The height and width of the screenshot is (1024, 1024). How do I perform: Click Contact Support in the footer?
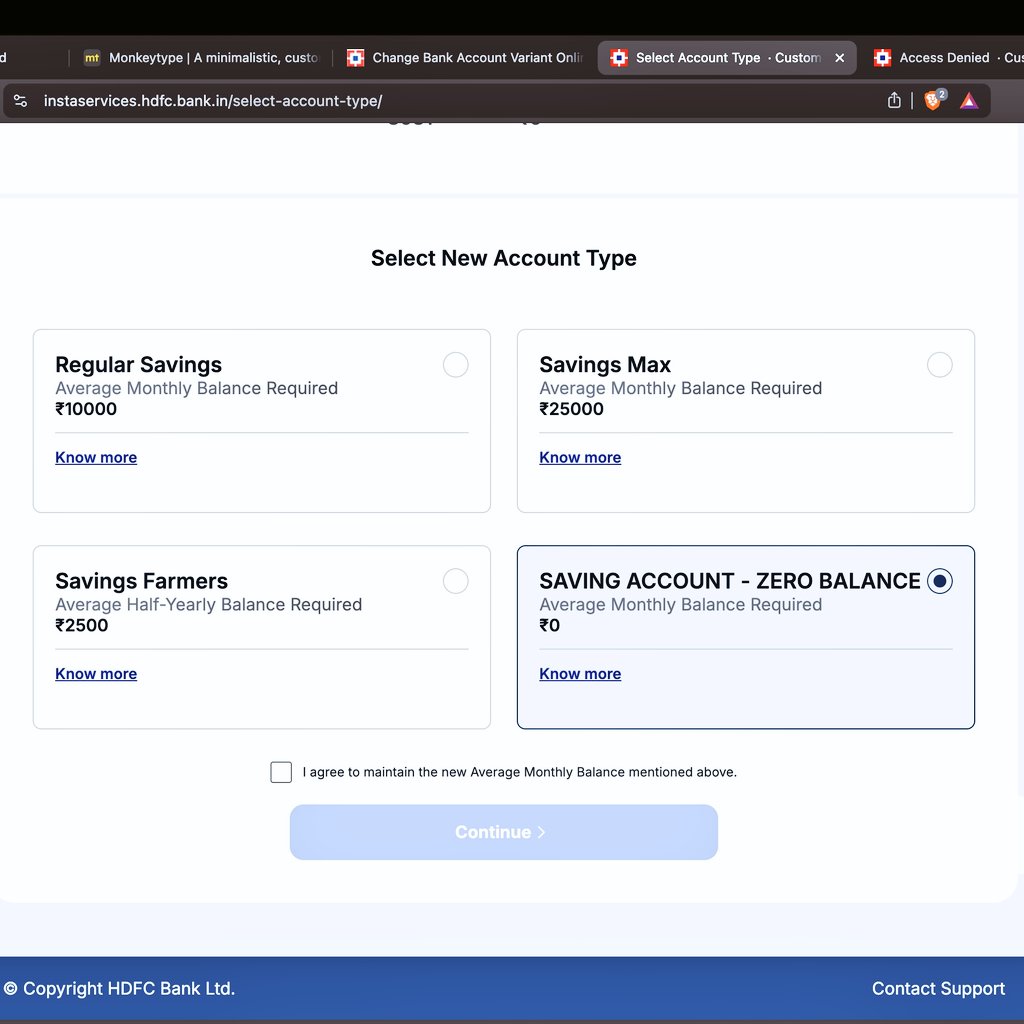coord(938,988)
